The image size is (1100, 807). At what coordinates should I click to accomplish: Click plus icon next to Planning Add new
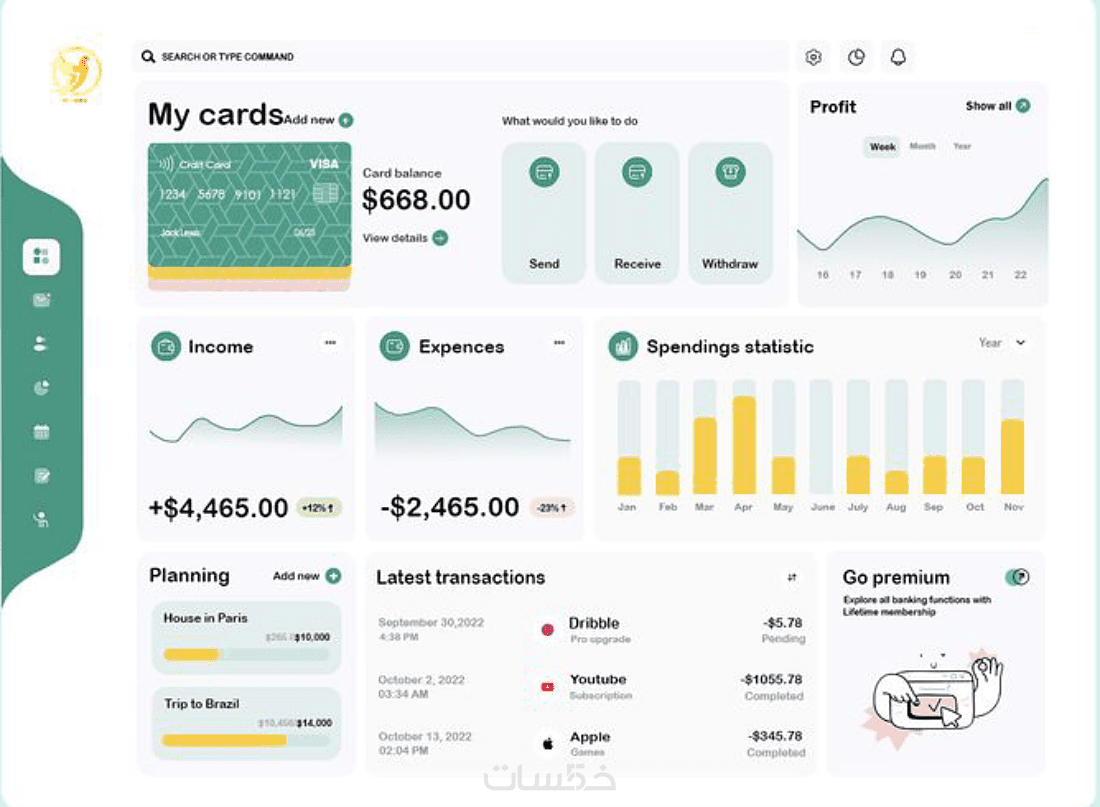(x=334, y=575)
